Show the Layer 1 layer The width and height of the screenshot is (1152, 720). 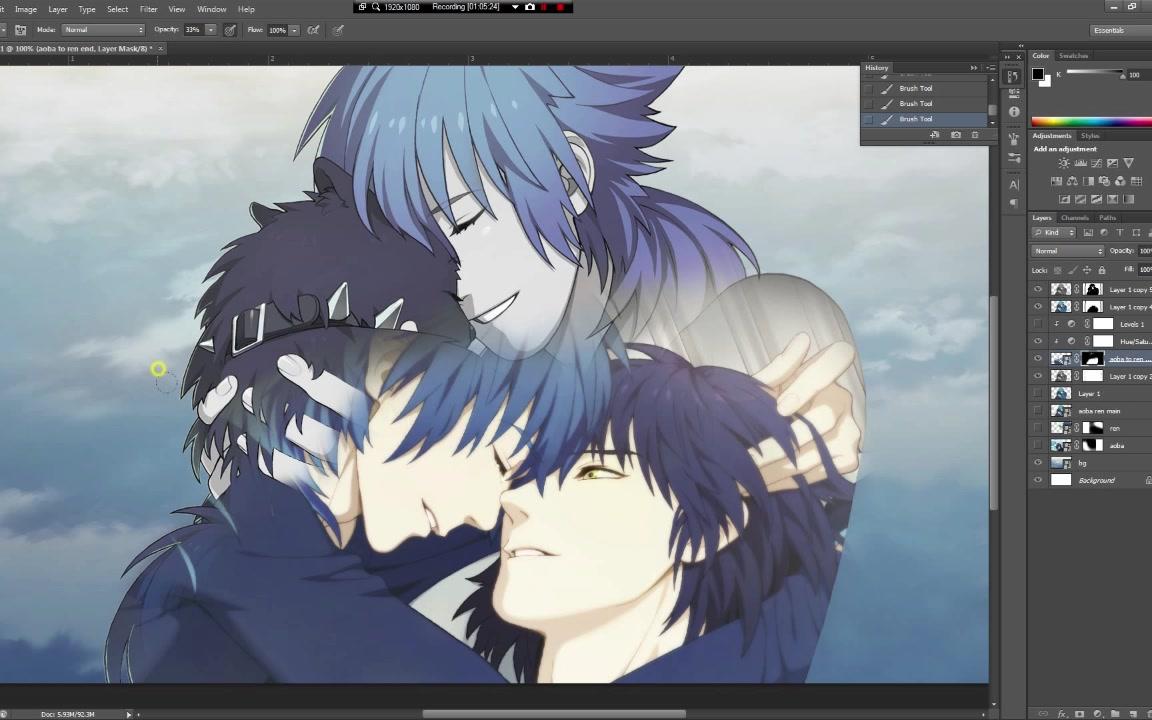[x=1038, y=393]
